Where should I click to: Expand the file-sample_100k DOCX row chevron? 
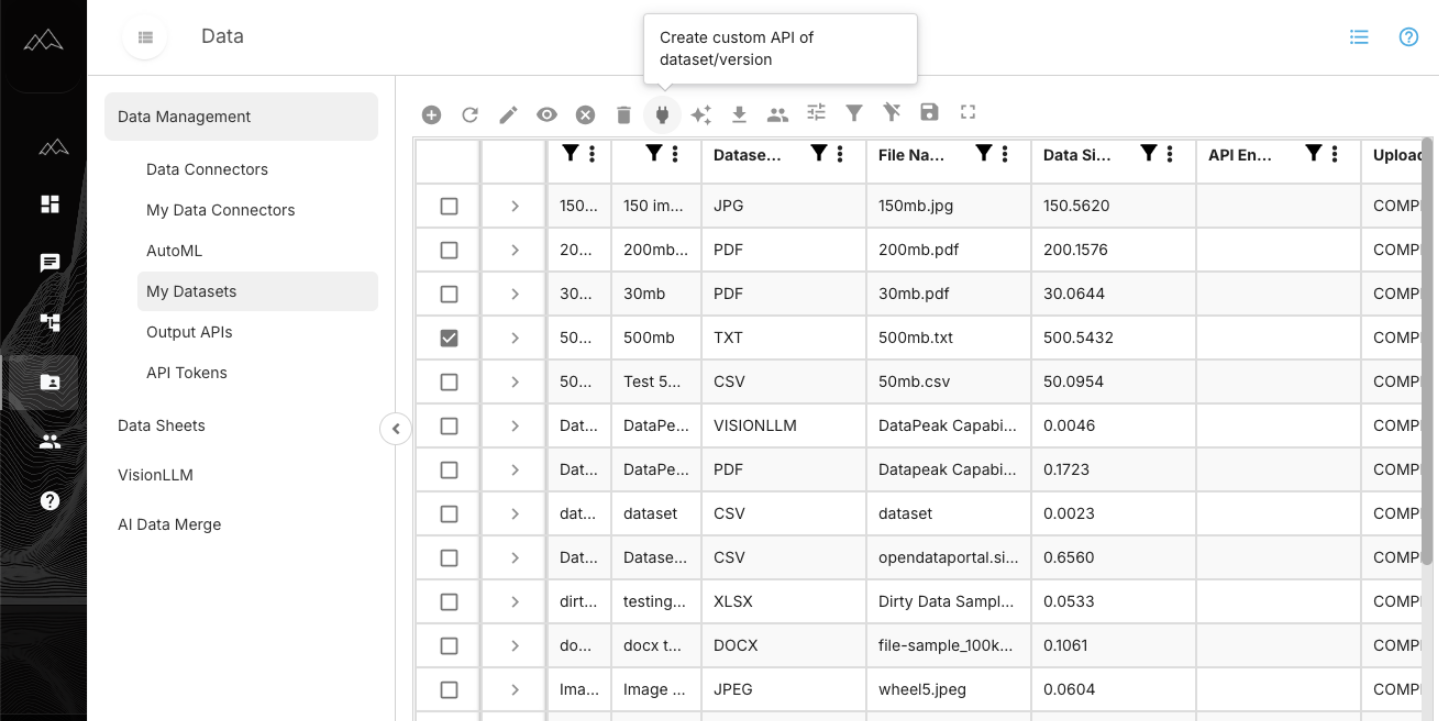[515, 645]
